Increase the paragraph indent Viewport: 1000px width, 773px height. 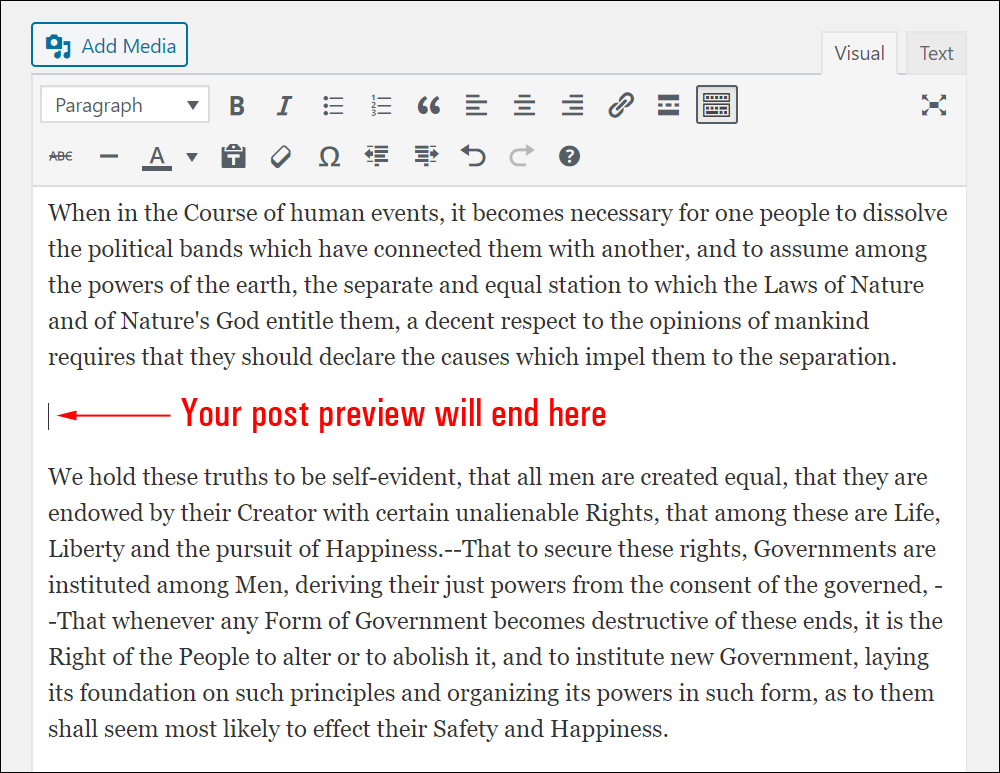click(425, 156)
